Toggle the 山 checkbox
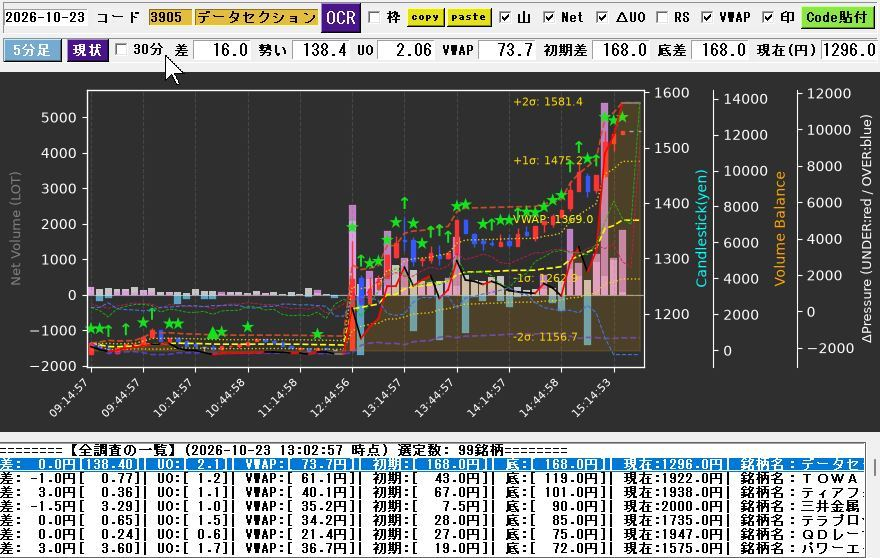This screenshot has height=558, width=880. [x=505, y=17]
